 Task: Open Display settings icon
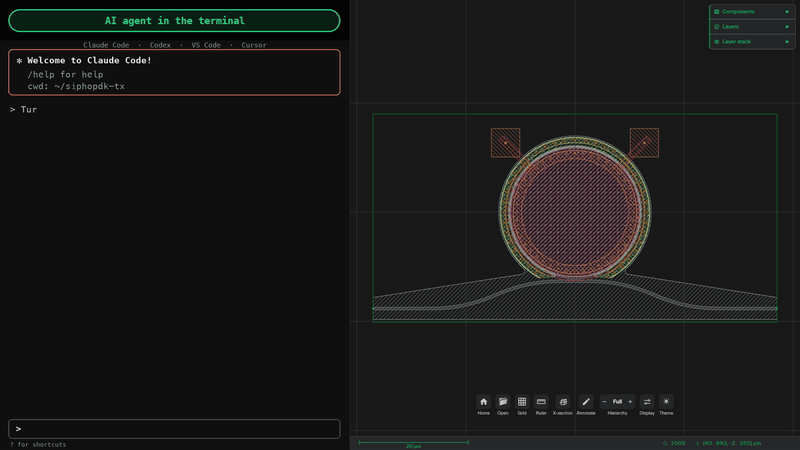coord(647,402)
